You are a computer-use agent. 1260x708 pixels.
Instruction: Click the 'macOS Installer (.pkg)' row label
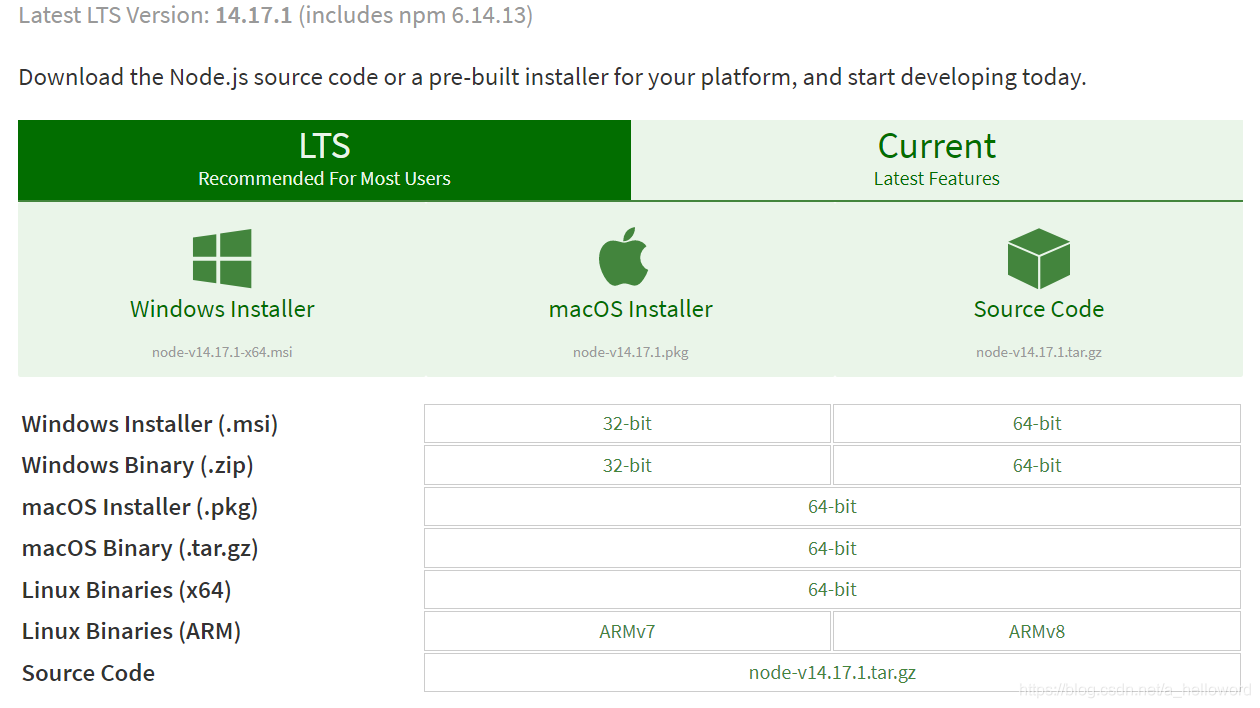[140, 507]
